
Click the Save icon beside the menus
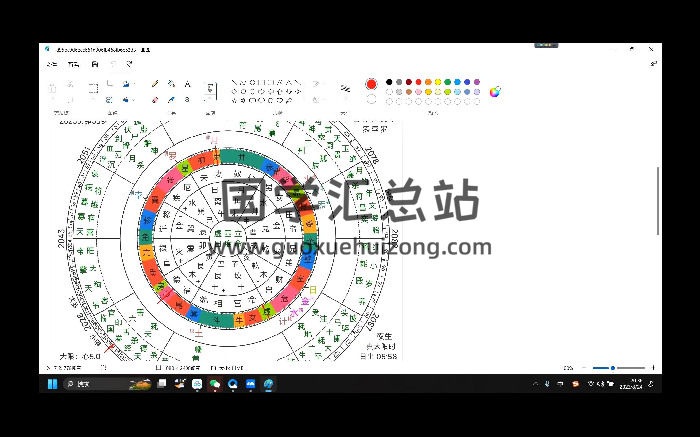(95, 64)
